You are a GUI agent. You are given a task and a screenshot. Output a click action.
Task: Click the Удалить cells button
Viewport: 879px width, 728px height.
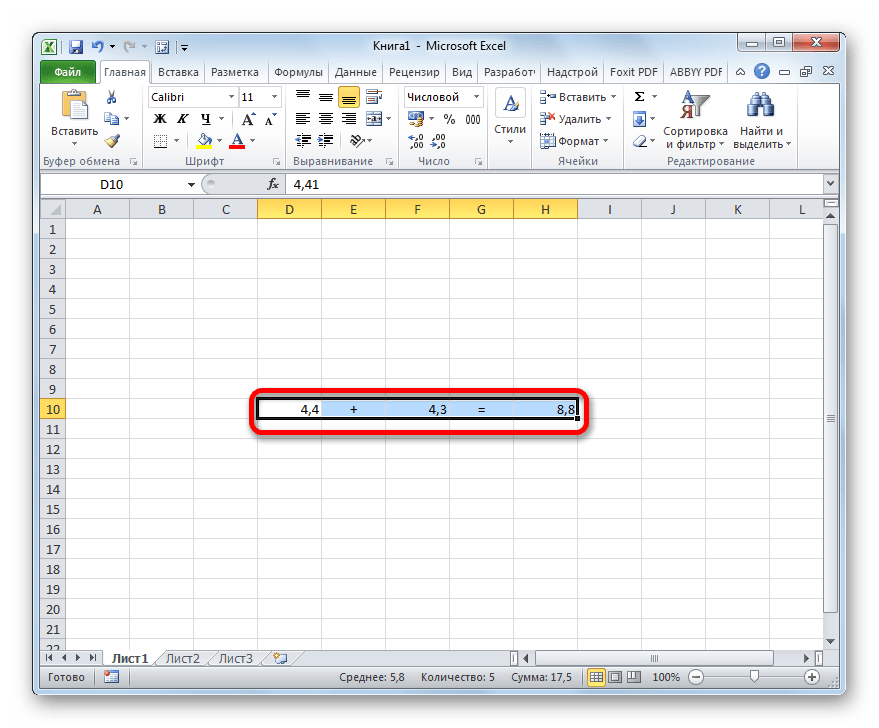coord(574,119)
